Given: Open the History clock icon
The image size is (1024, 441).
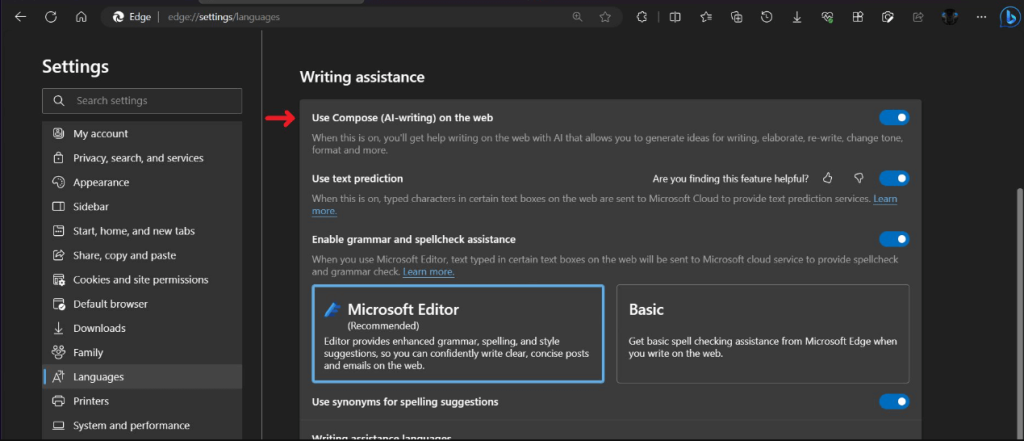Looking at the screenshot, I should pos(767,17).
